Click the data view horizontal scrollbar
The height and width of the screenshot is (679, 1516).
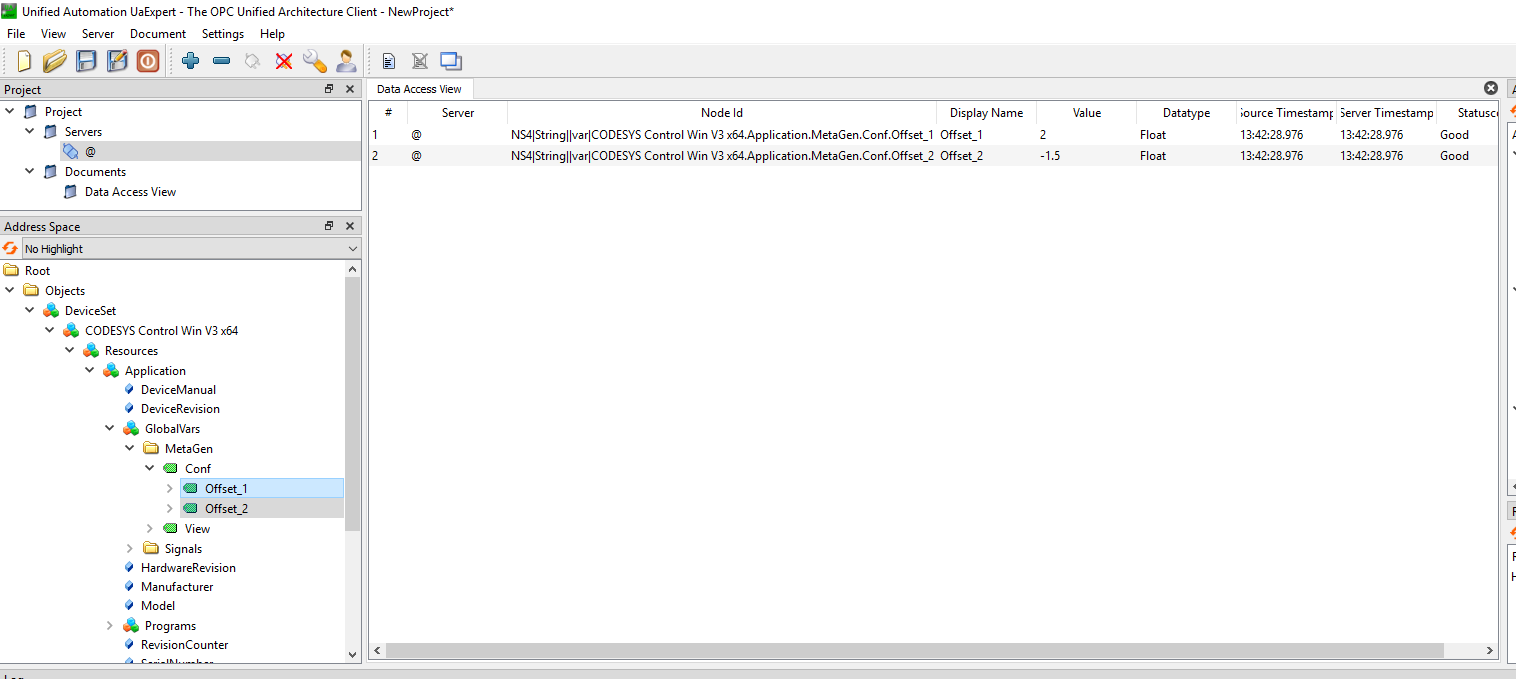click(914, 651)
